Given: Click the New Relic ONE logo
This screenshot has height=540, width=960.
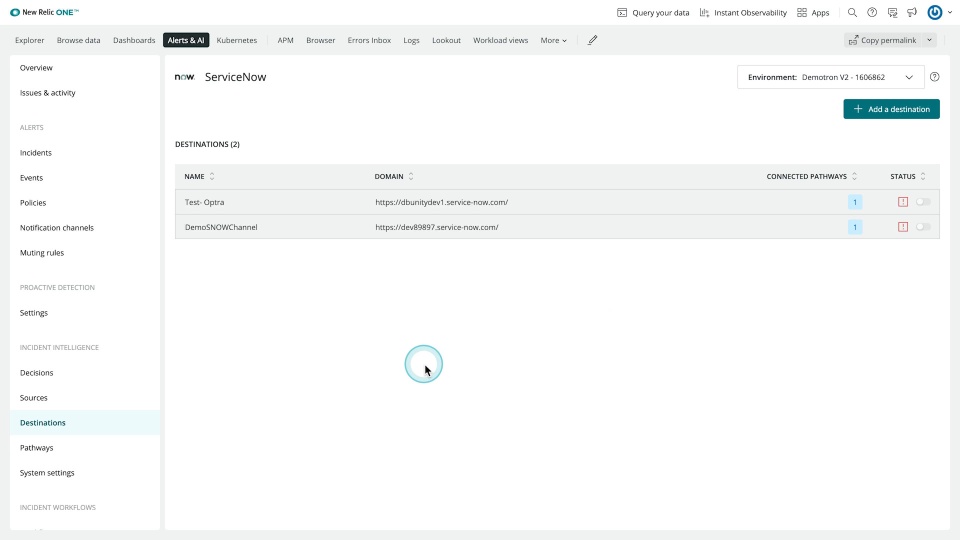Looking at the screenshot, I should click(44, 12).
